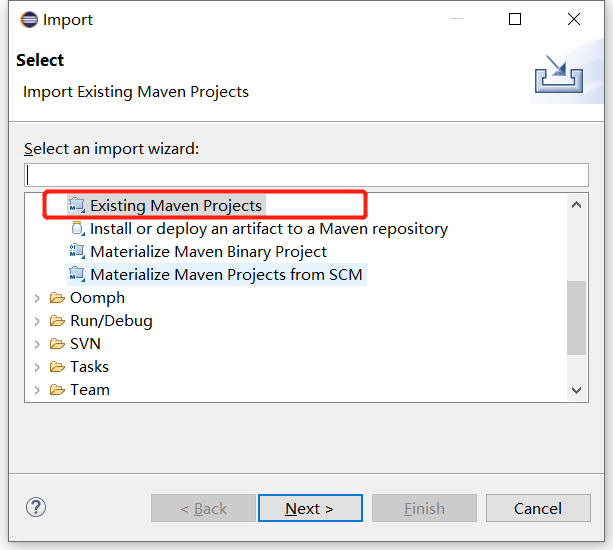Select the Tasks tree label
This screenshot has height=550, width=613.
(89, 367)
